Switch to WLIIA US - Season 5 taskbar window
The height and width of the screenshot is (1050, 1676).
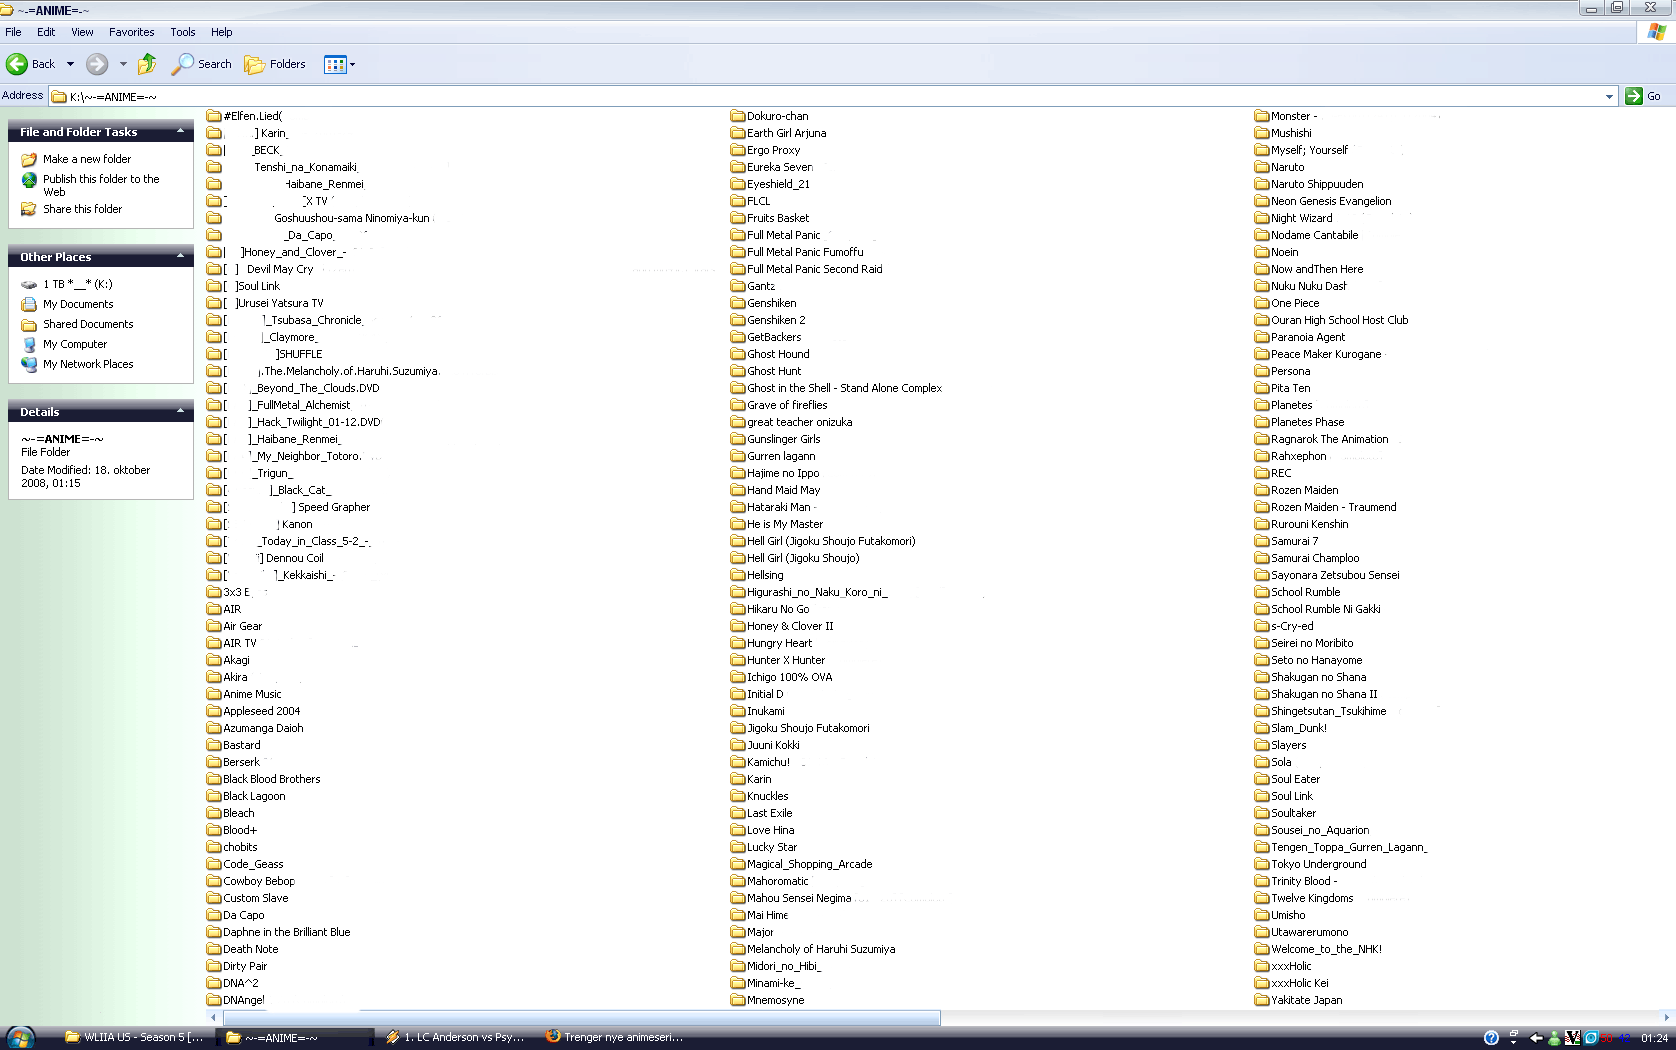134,1037
